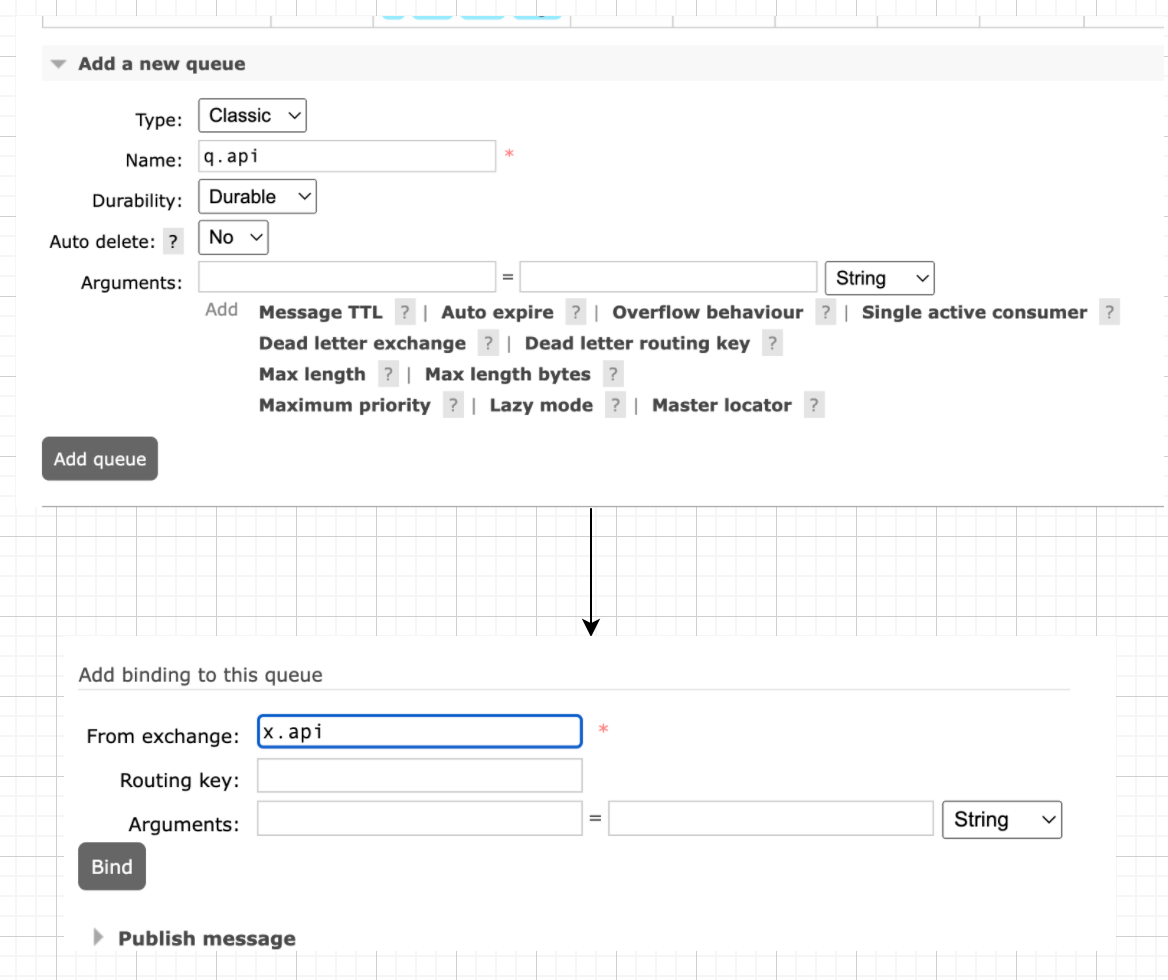Screen dimensions: 1168x980
Task: Open the argument type String dropdown
Action: (x=879, y=277)
